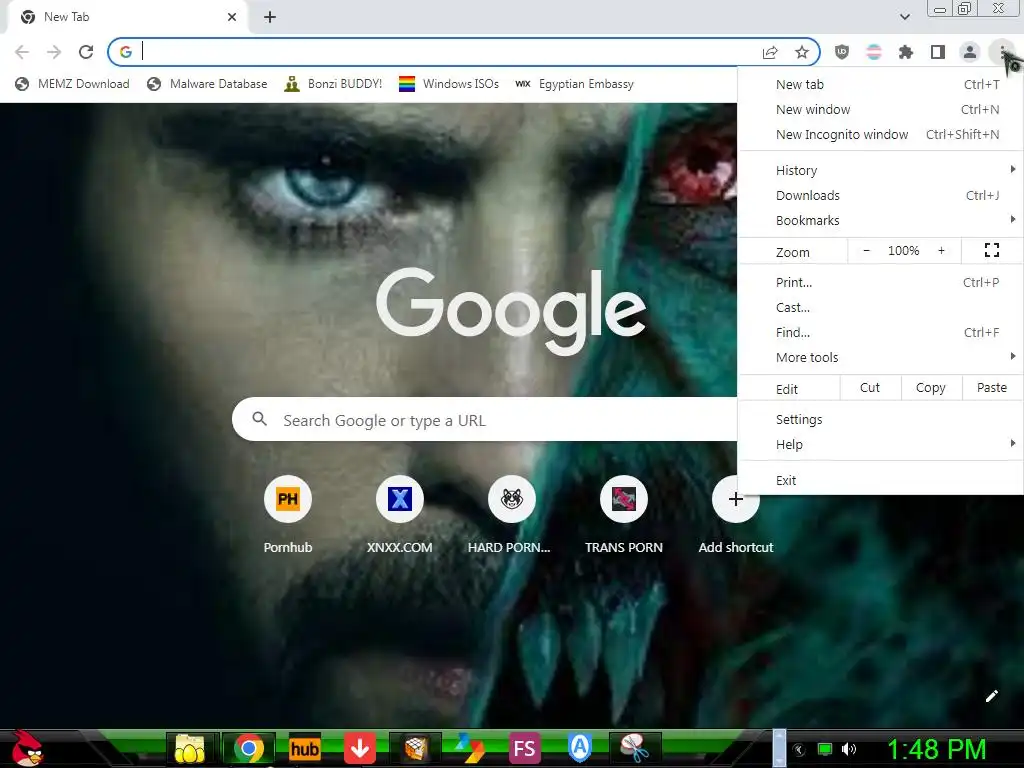The height and width of the screenshot is (768, 1024).
Task: Expand the Bookmarks submenu
Action: click(880, 221)
